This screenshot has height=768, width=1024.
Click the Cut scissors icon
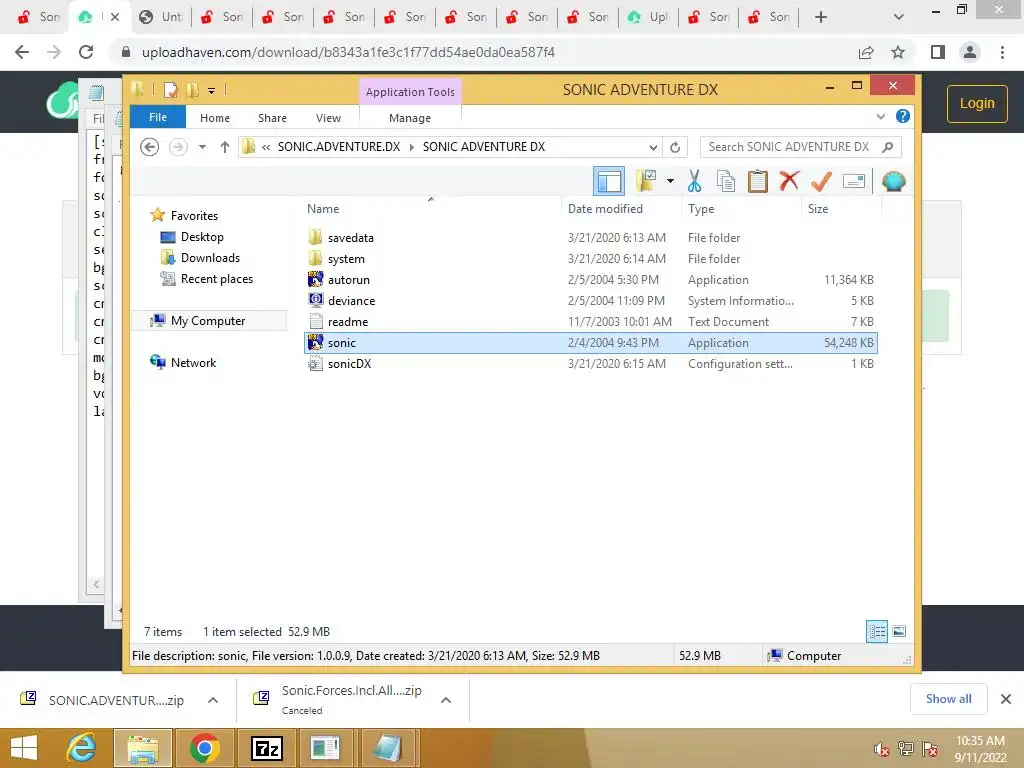click(694, 181)
